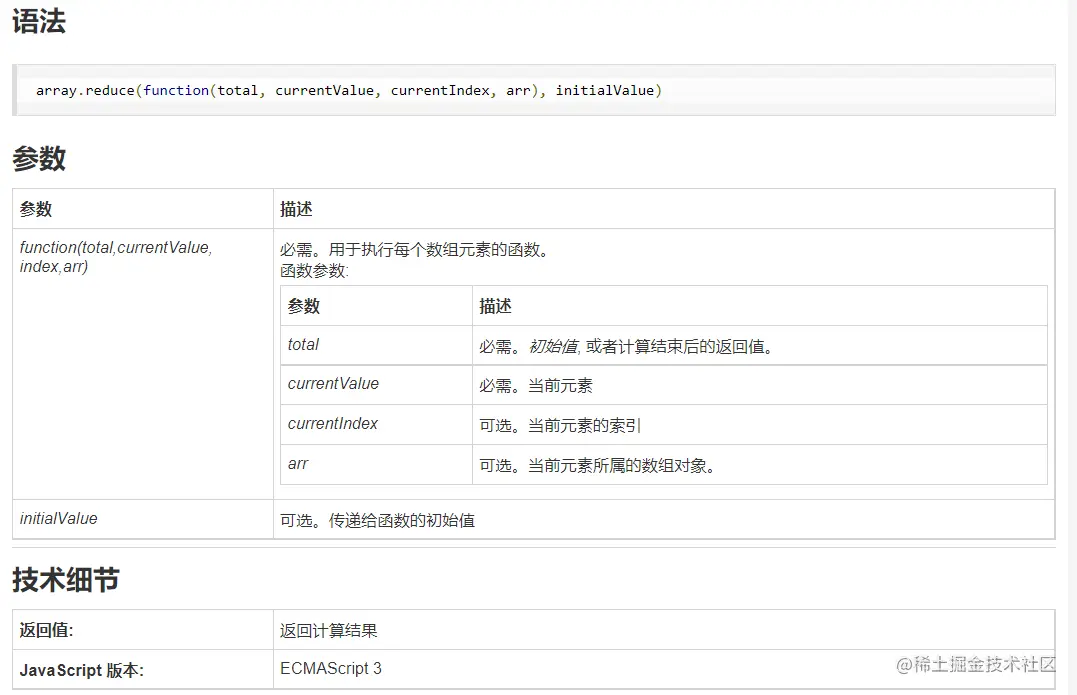This screenshot has width=1077, height=695.
Task: Click the ECMAScript 3 cell
Action: pos(664,670)
